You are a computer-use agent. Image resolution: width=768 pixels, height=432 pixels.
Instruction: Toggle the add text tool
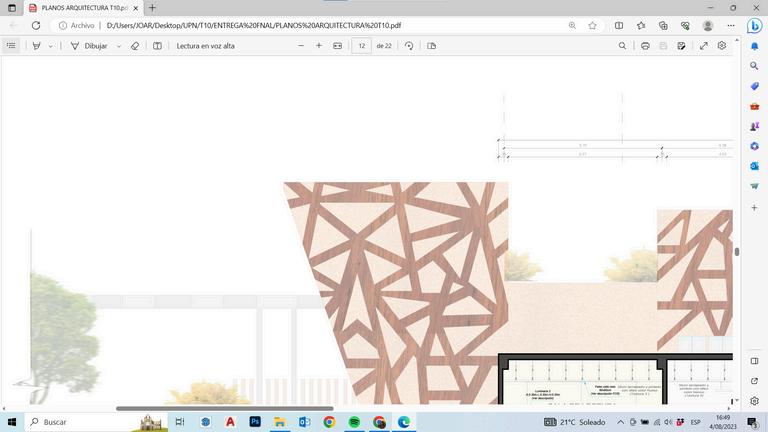(x=157, y=46)
